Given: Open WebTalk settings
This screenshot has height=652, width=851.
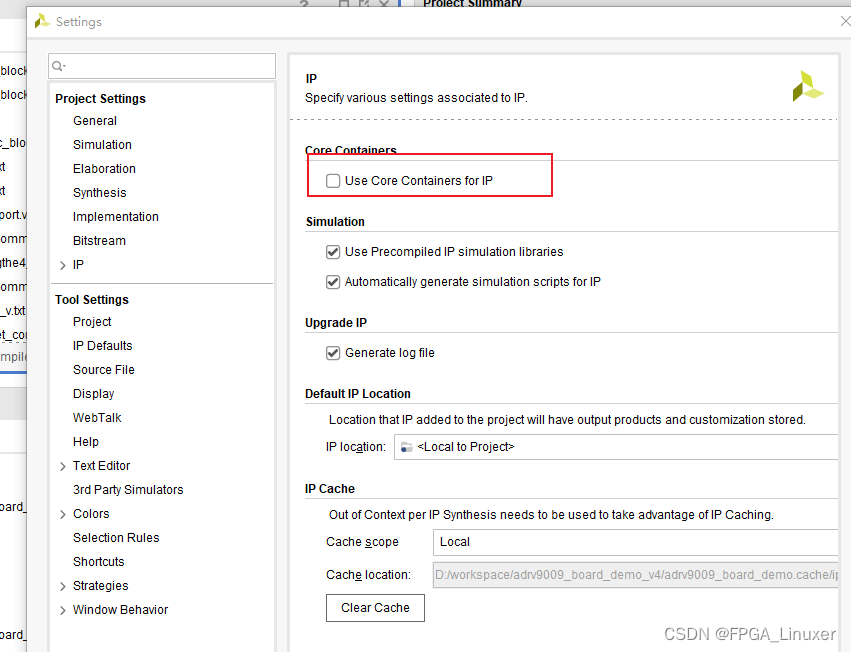Looking at the screenshot, I should [x=97, y=417].
